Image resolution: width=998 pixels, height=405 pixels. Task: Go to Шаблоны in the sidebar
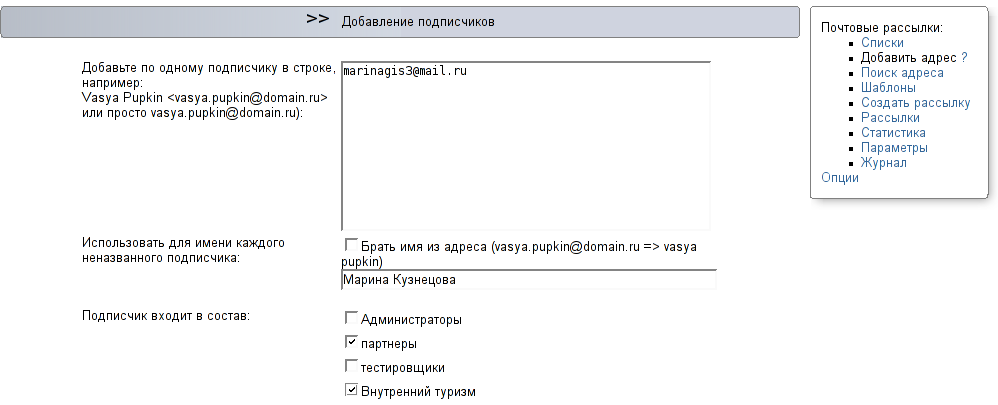point(889,88)
